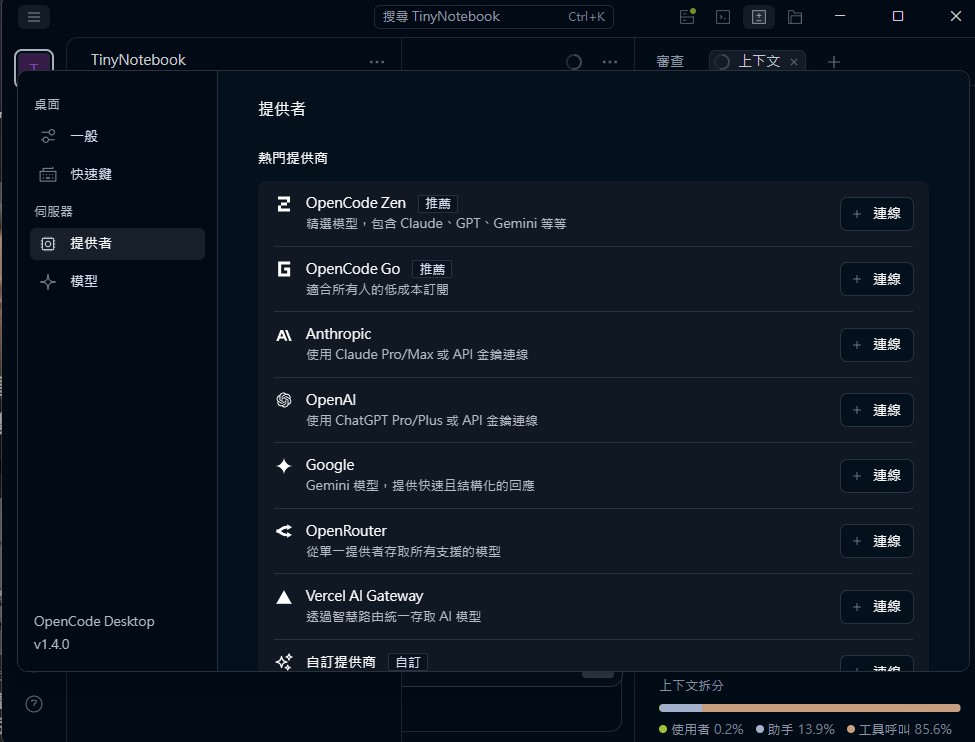The height and width of the screenshot is (742, 975).
Task: Click the keyboard icon beside 快速鍵
Action: 48,175
